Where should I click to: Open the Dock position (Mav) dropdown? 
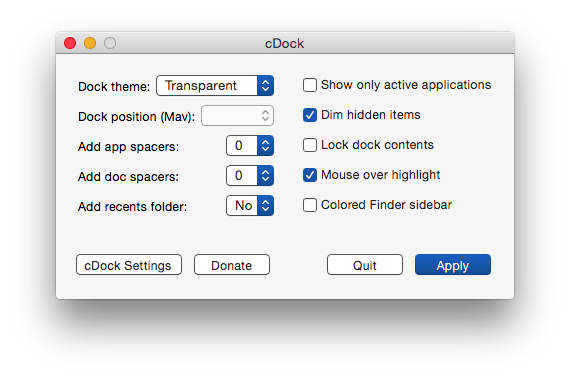(237, 116)
